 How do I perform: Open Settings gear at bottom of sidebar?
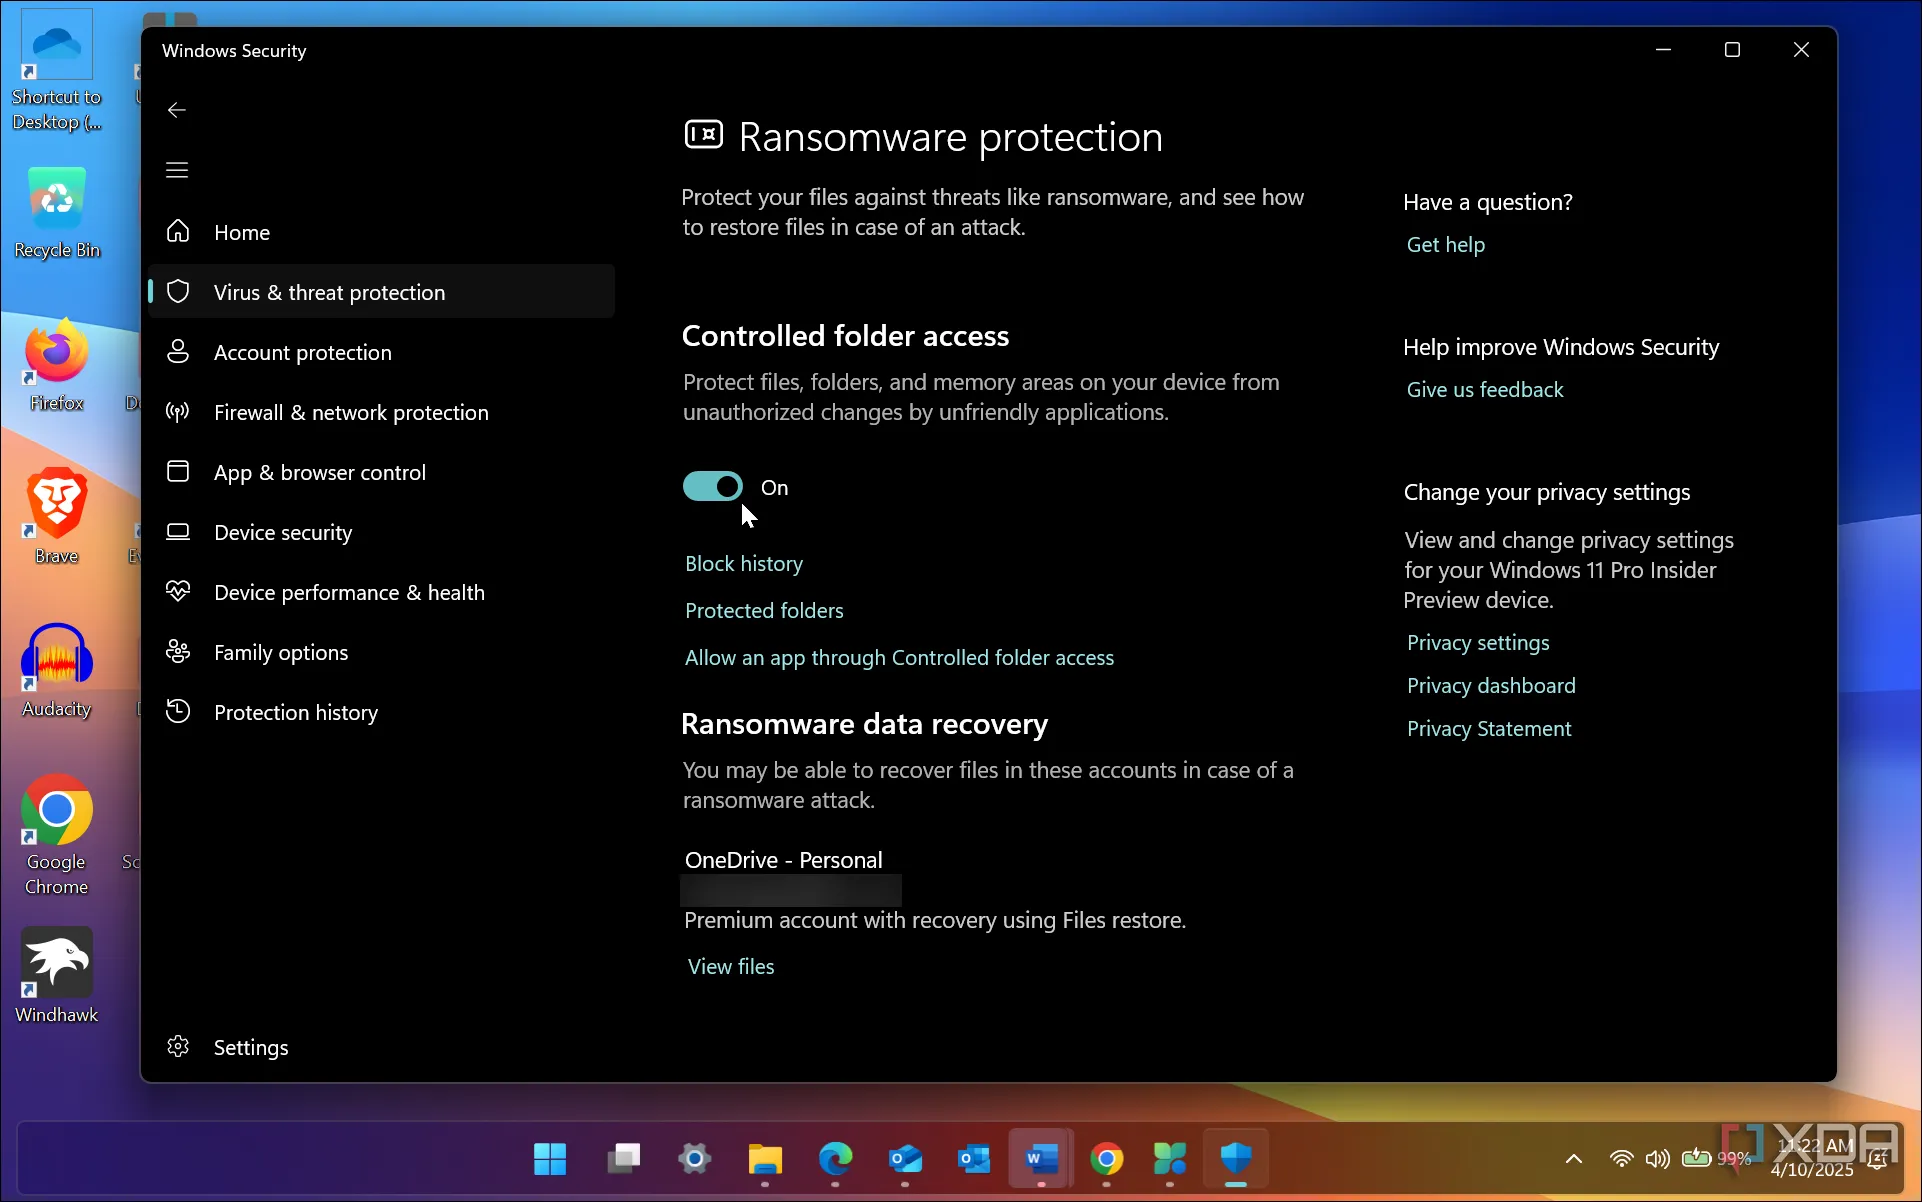click(250, 1047)
